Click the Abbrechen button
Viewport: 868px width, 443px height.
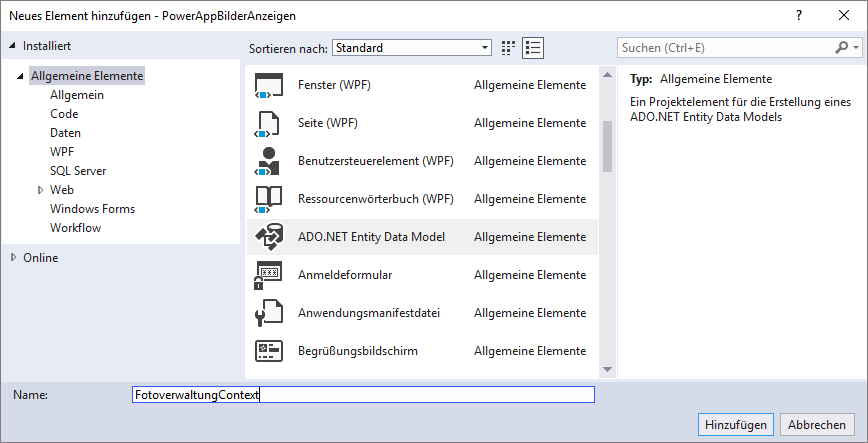(818, 423)
